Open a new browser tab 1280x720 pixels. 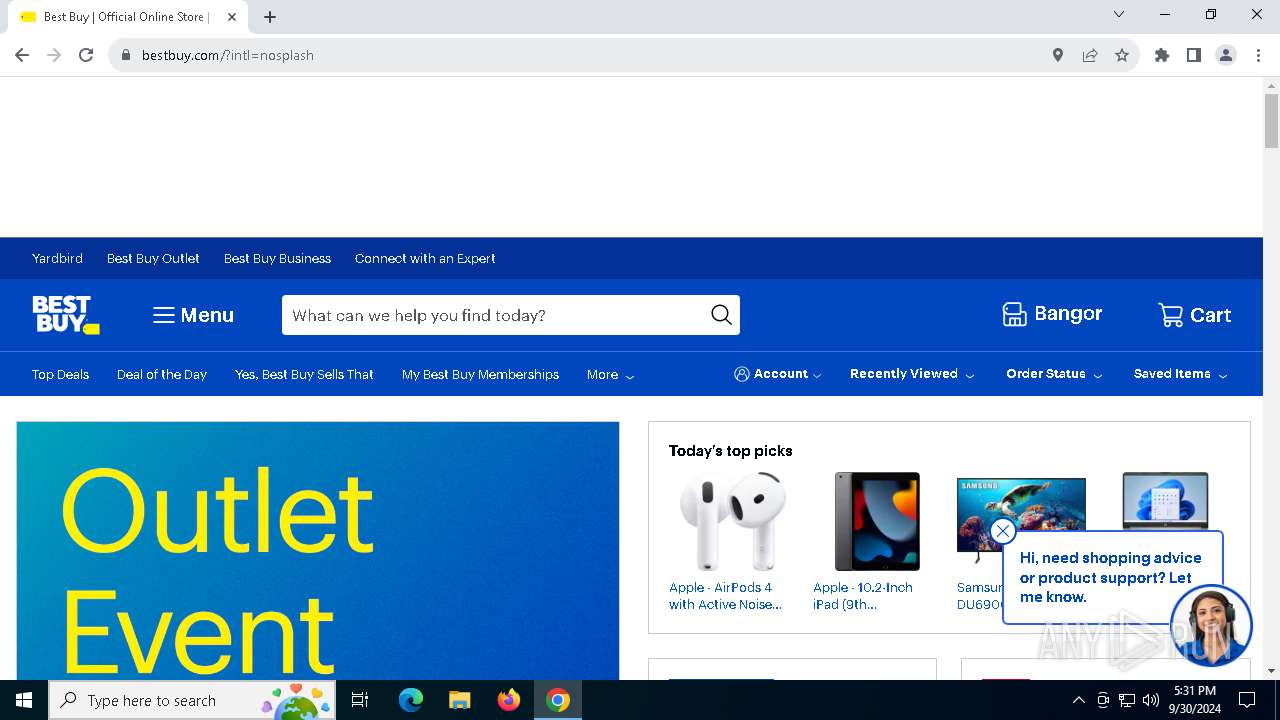270,17
